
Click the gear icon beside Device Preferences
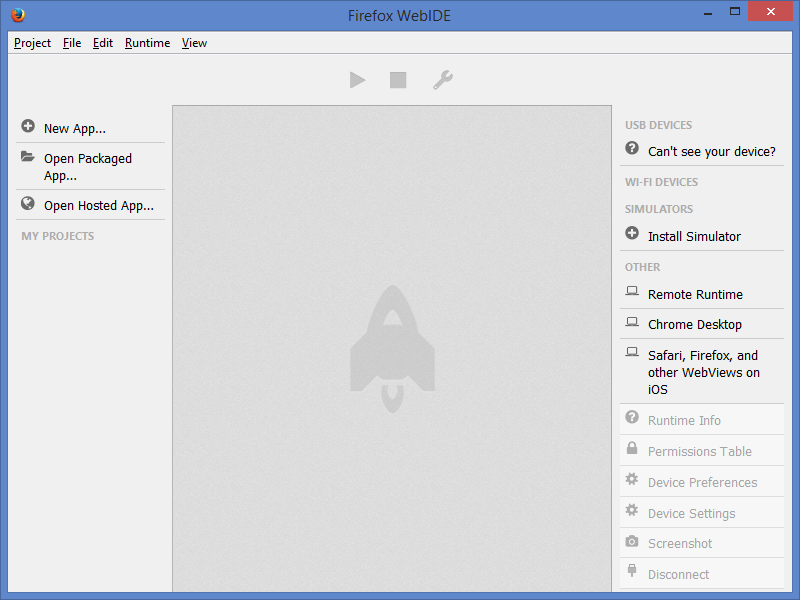coord(632,479)
